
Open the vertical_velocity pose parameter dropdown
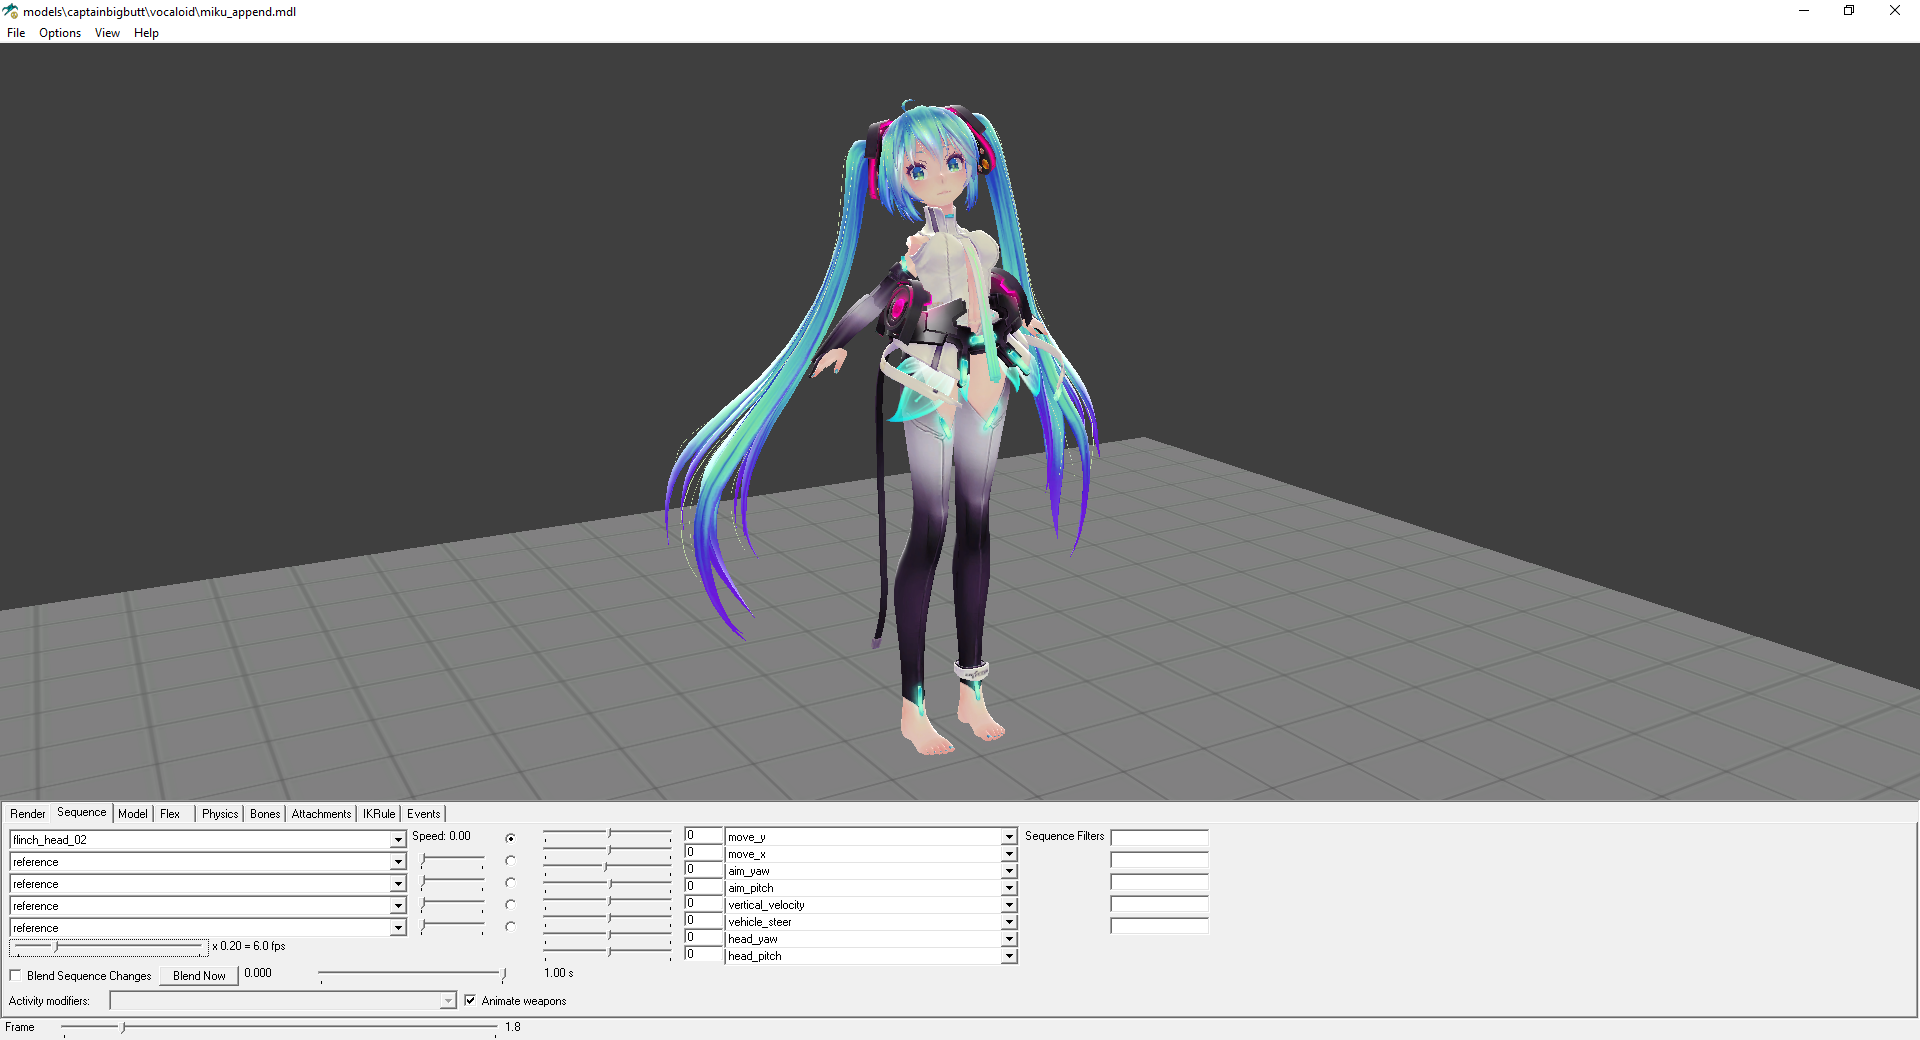pyautogui.click(x=1009, y=905)
